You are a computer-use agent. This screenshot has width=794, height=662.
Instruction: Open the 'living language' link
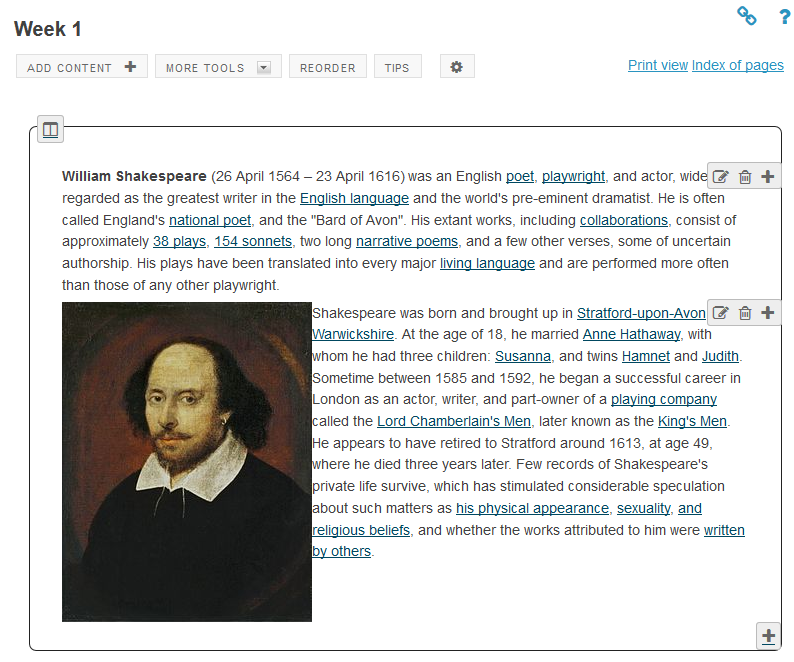click(487, 263)
